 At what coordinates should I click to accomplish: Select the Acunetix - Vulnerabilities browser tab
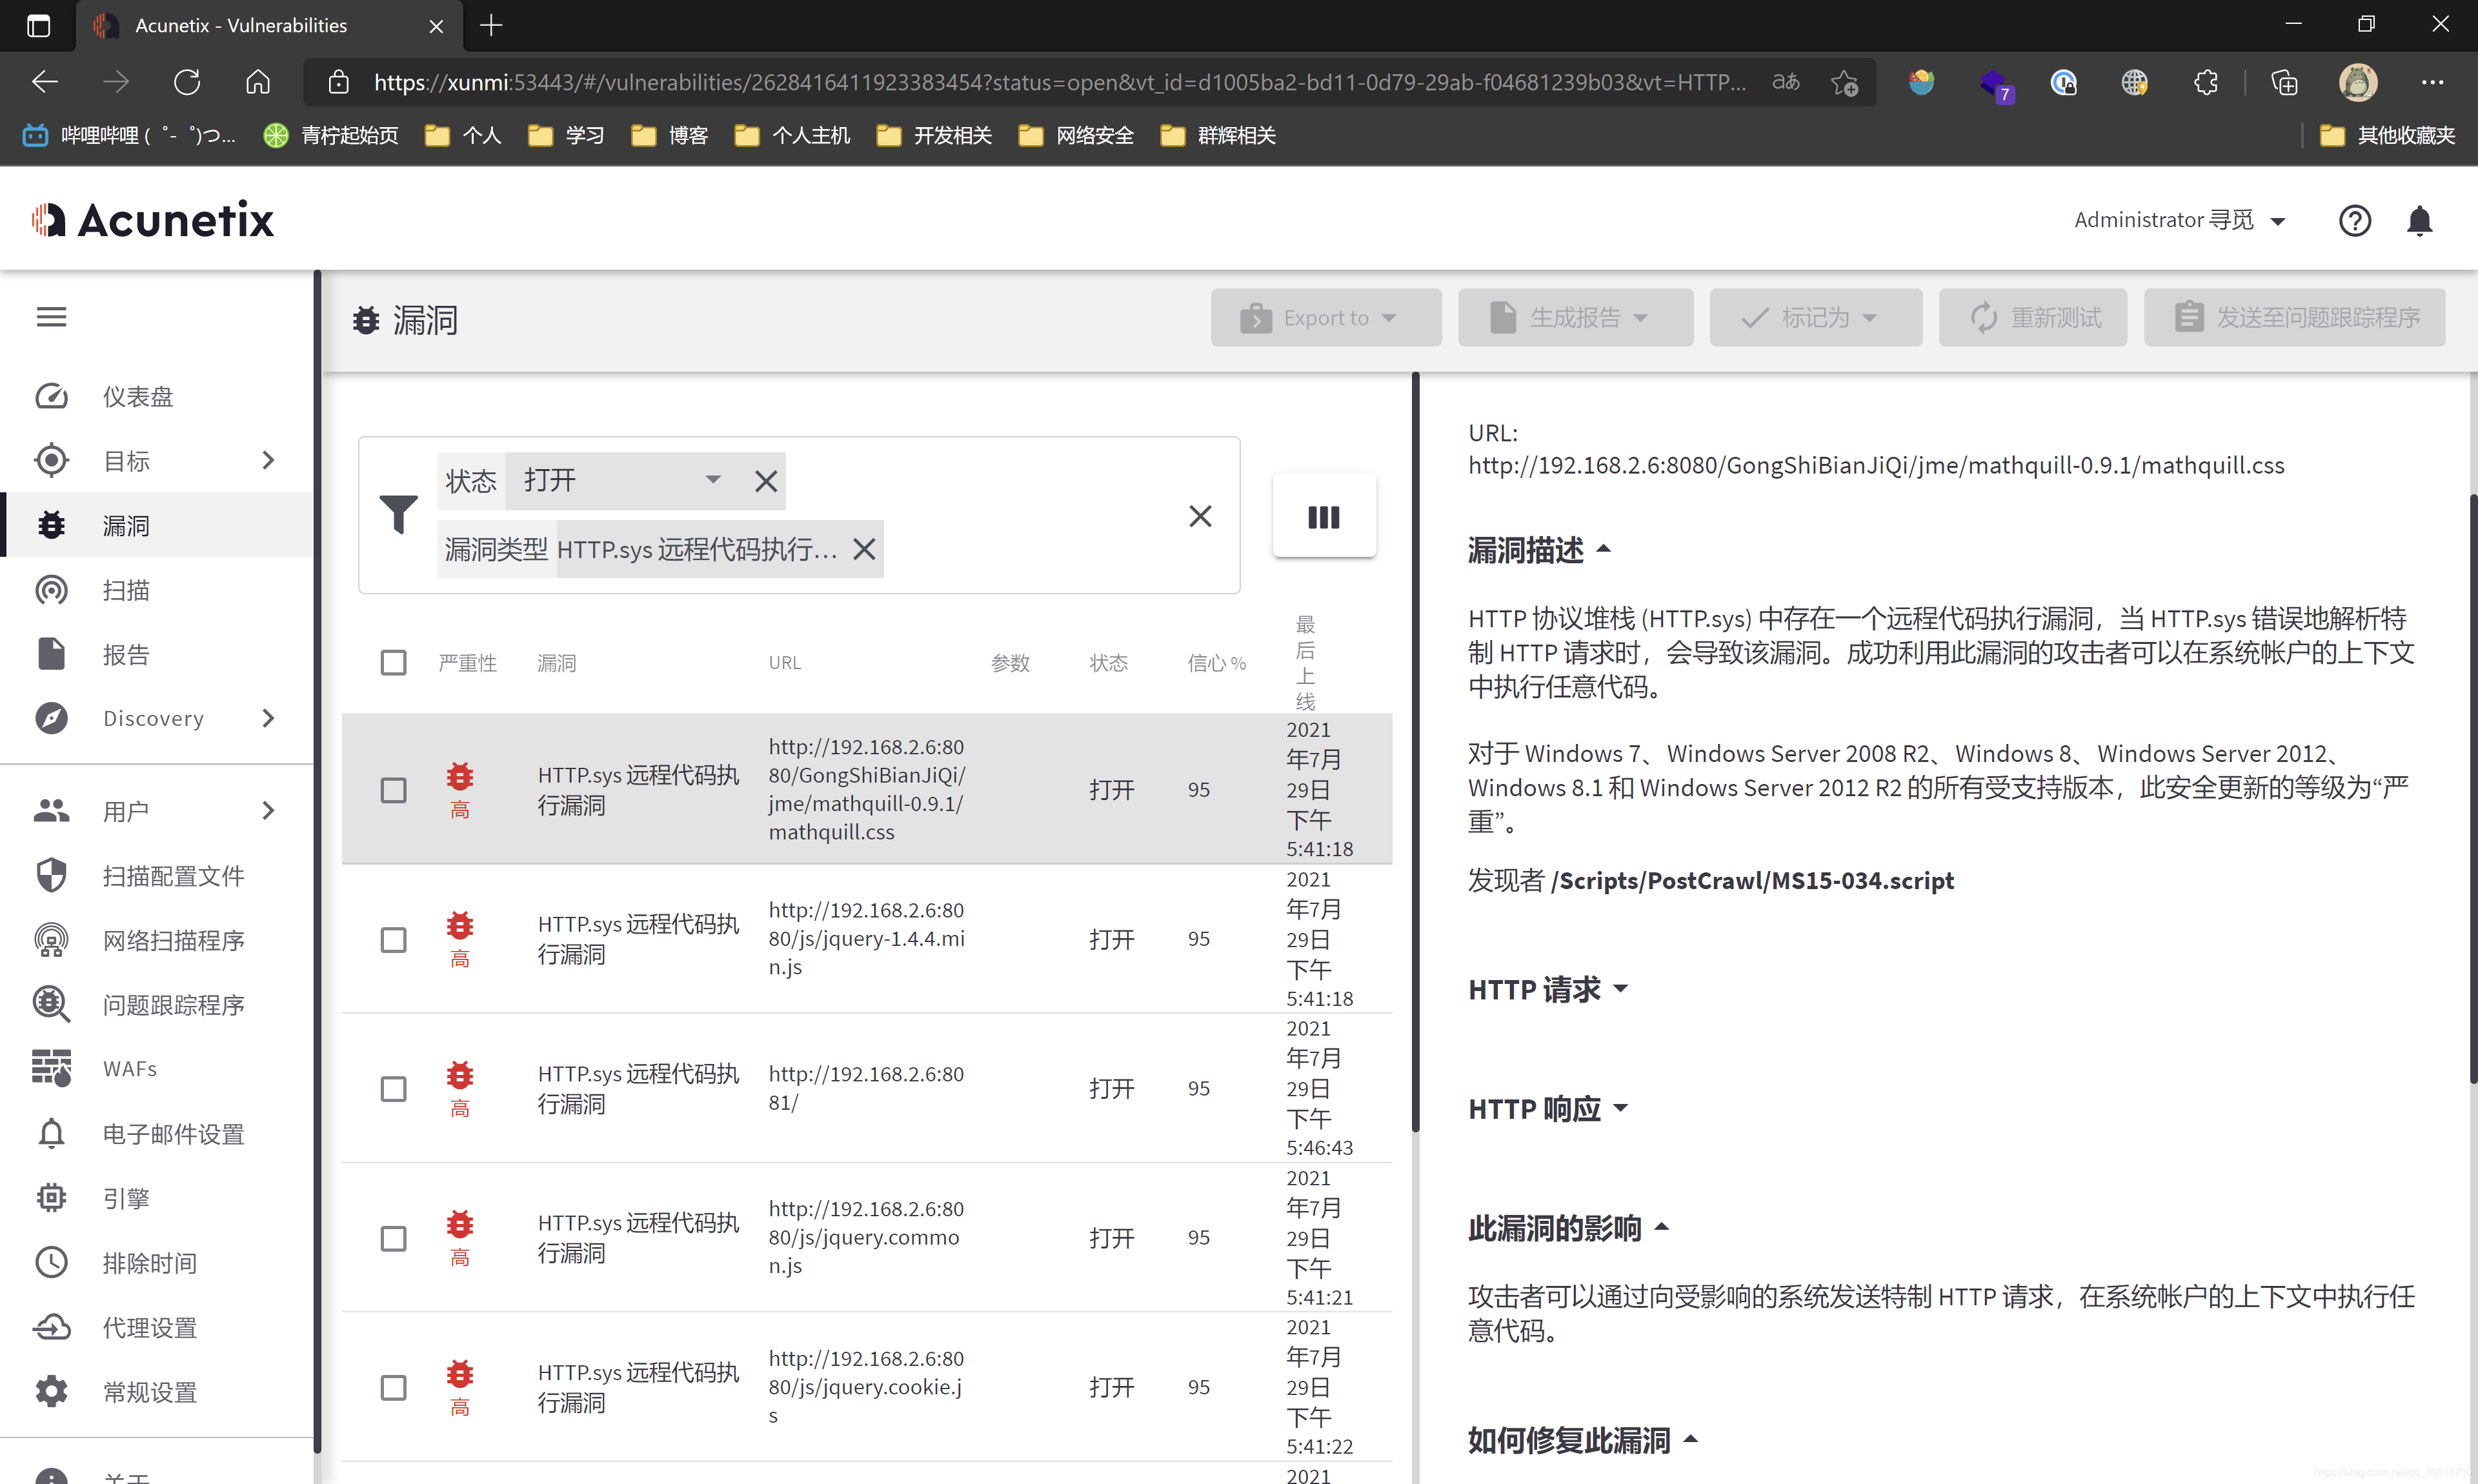269,26
